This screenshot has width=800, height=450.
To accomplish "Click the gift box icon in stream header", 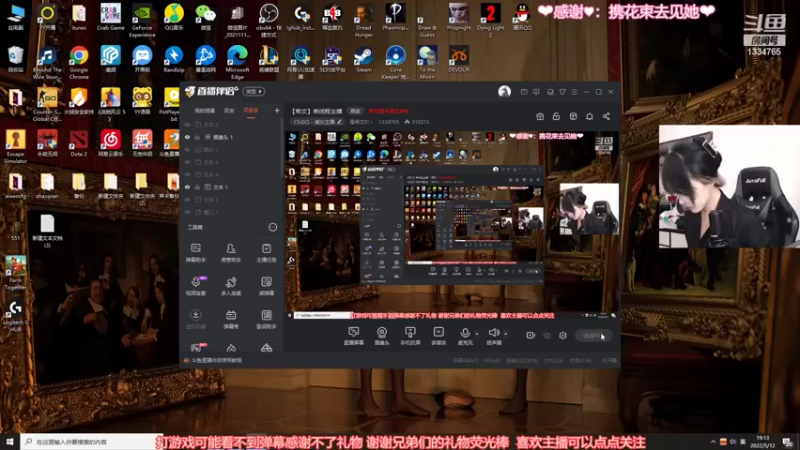I will pyautogui.click(x=540, y=116).
